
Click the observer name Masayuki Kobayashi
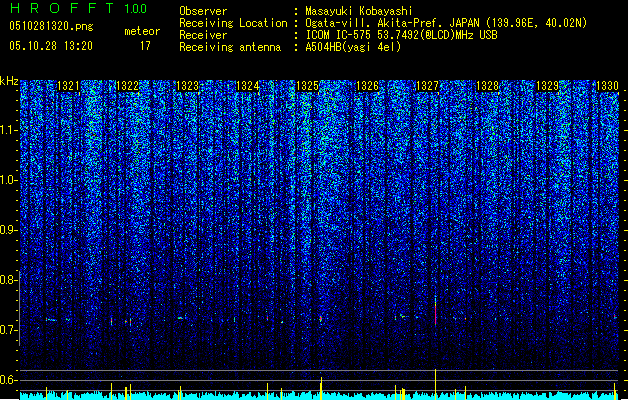pos(359,11)
